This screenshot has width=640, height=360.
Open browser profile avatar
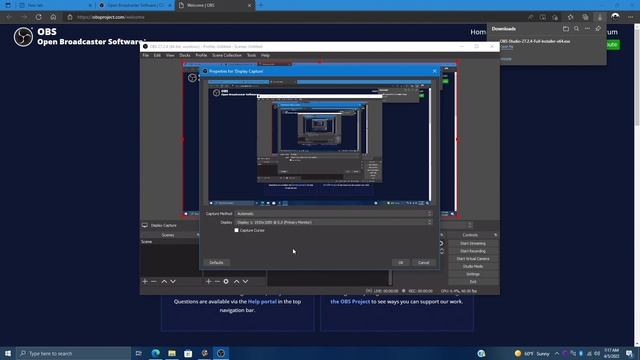pos(615,17)
